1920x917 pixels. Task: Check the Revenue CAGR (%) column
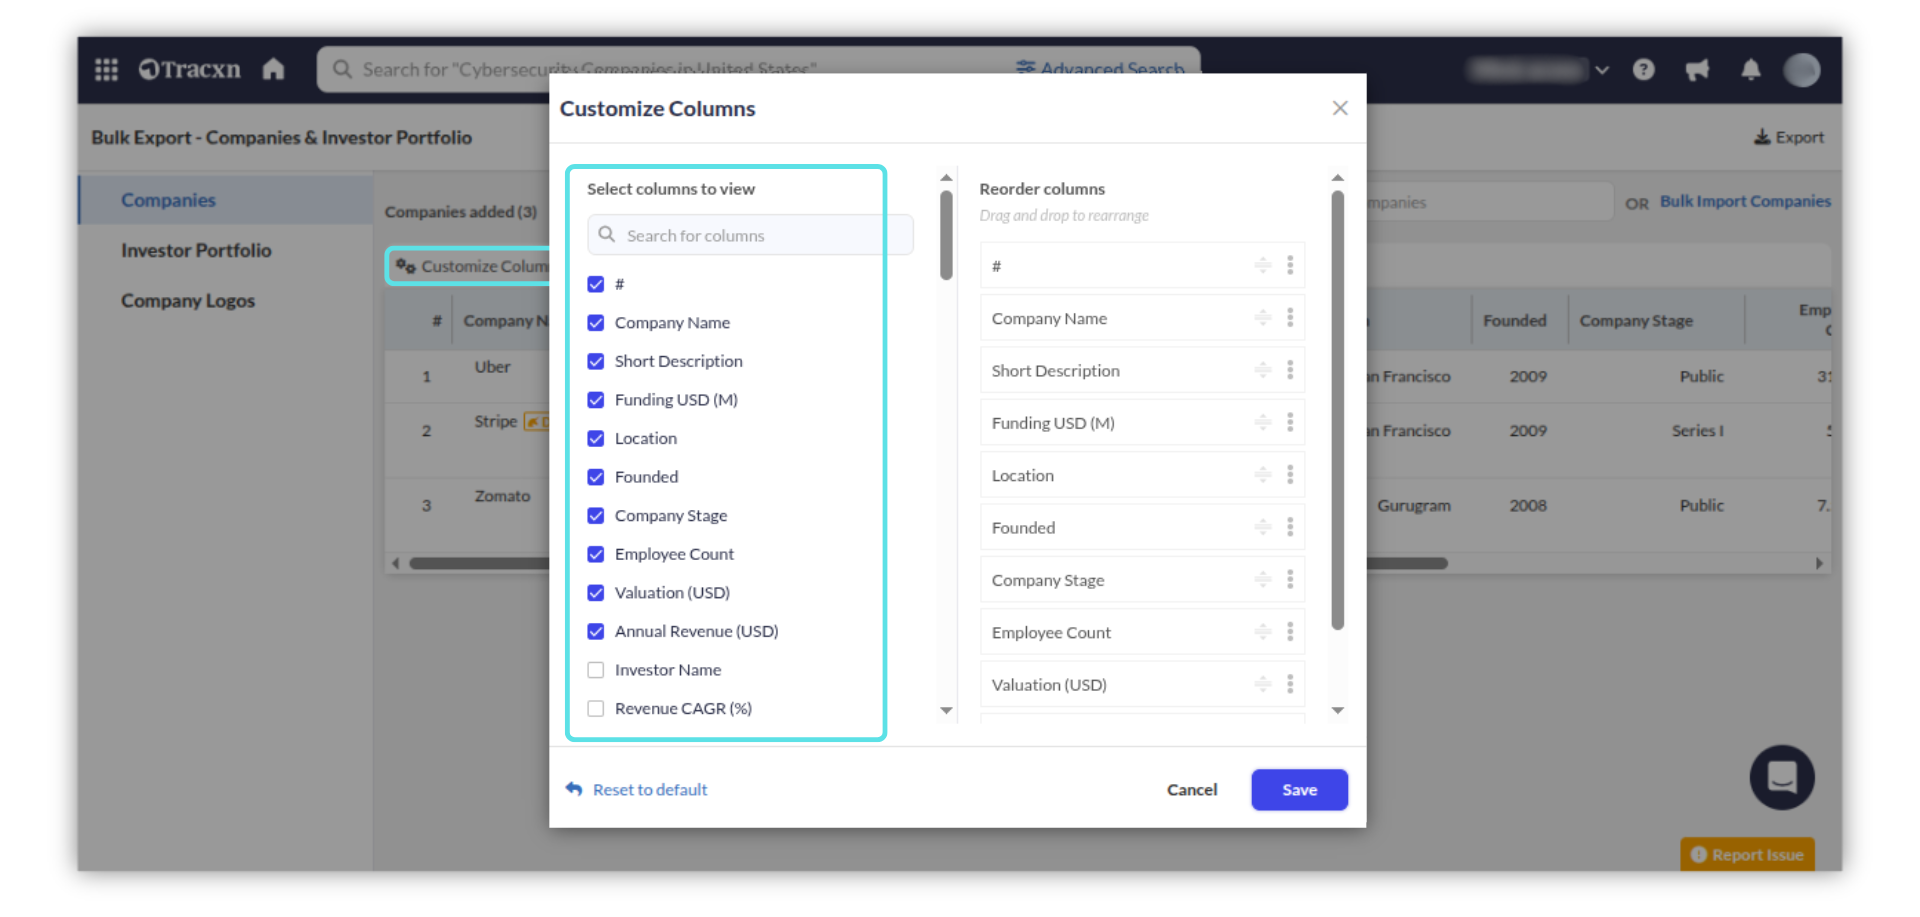(596, 709)
